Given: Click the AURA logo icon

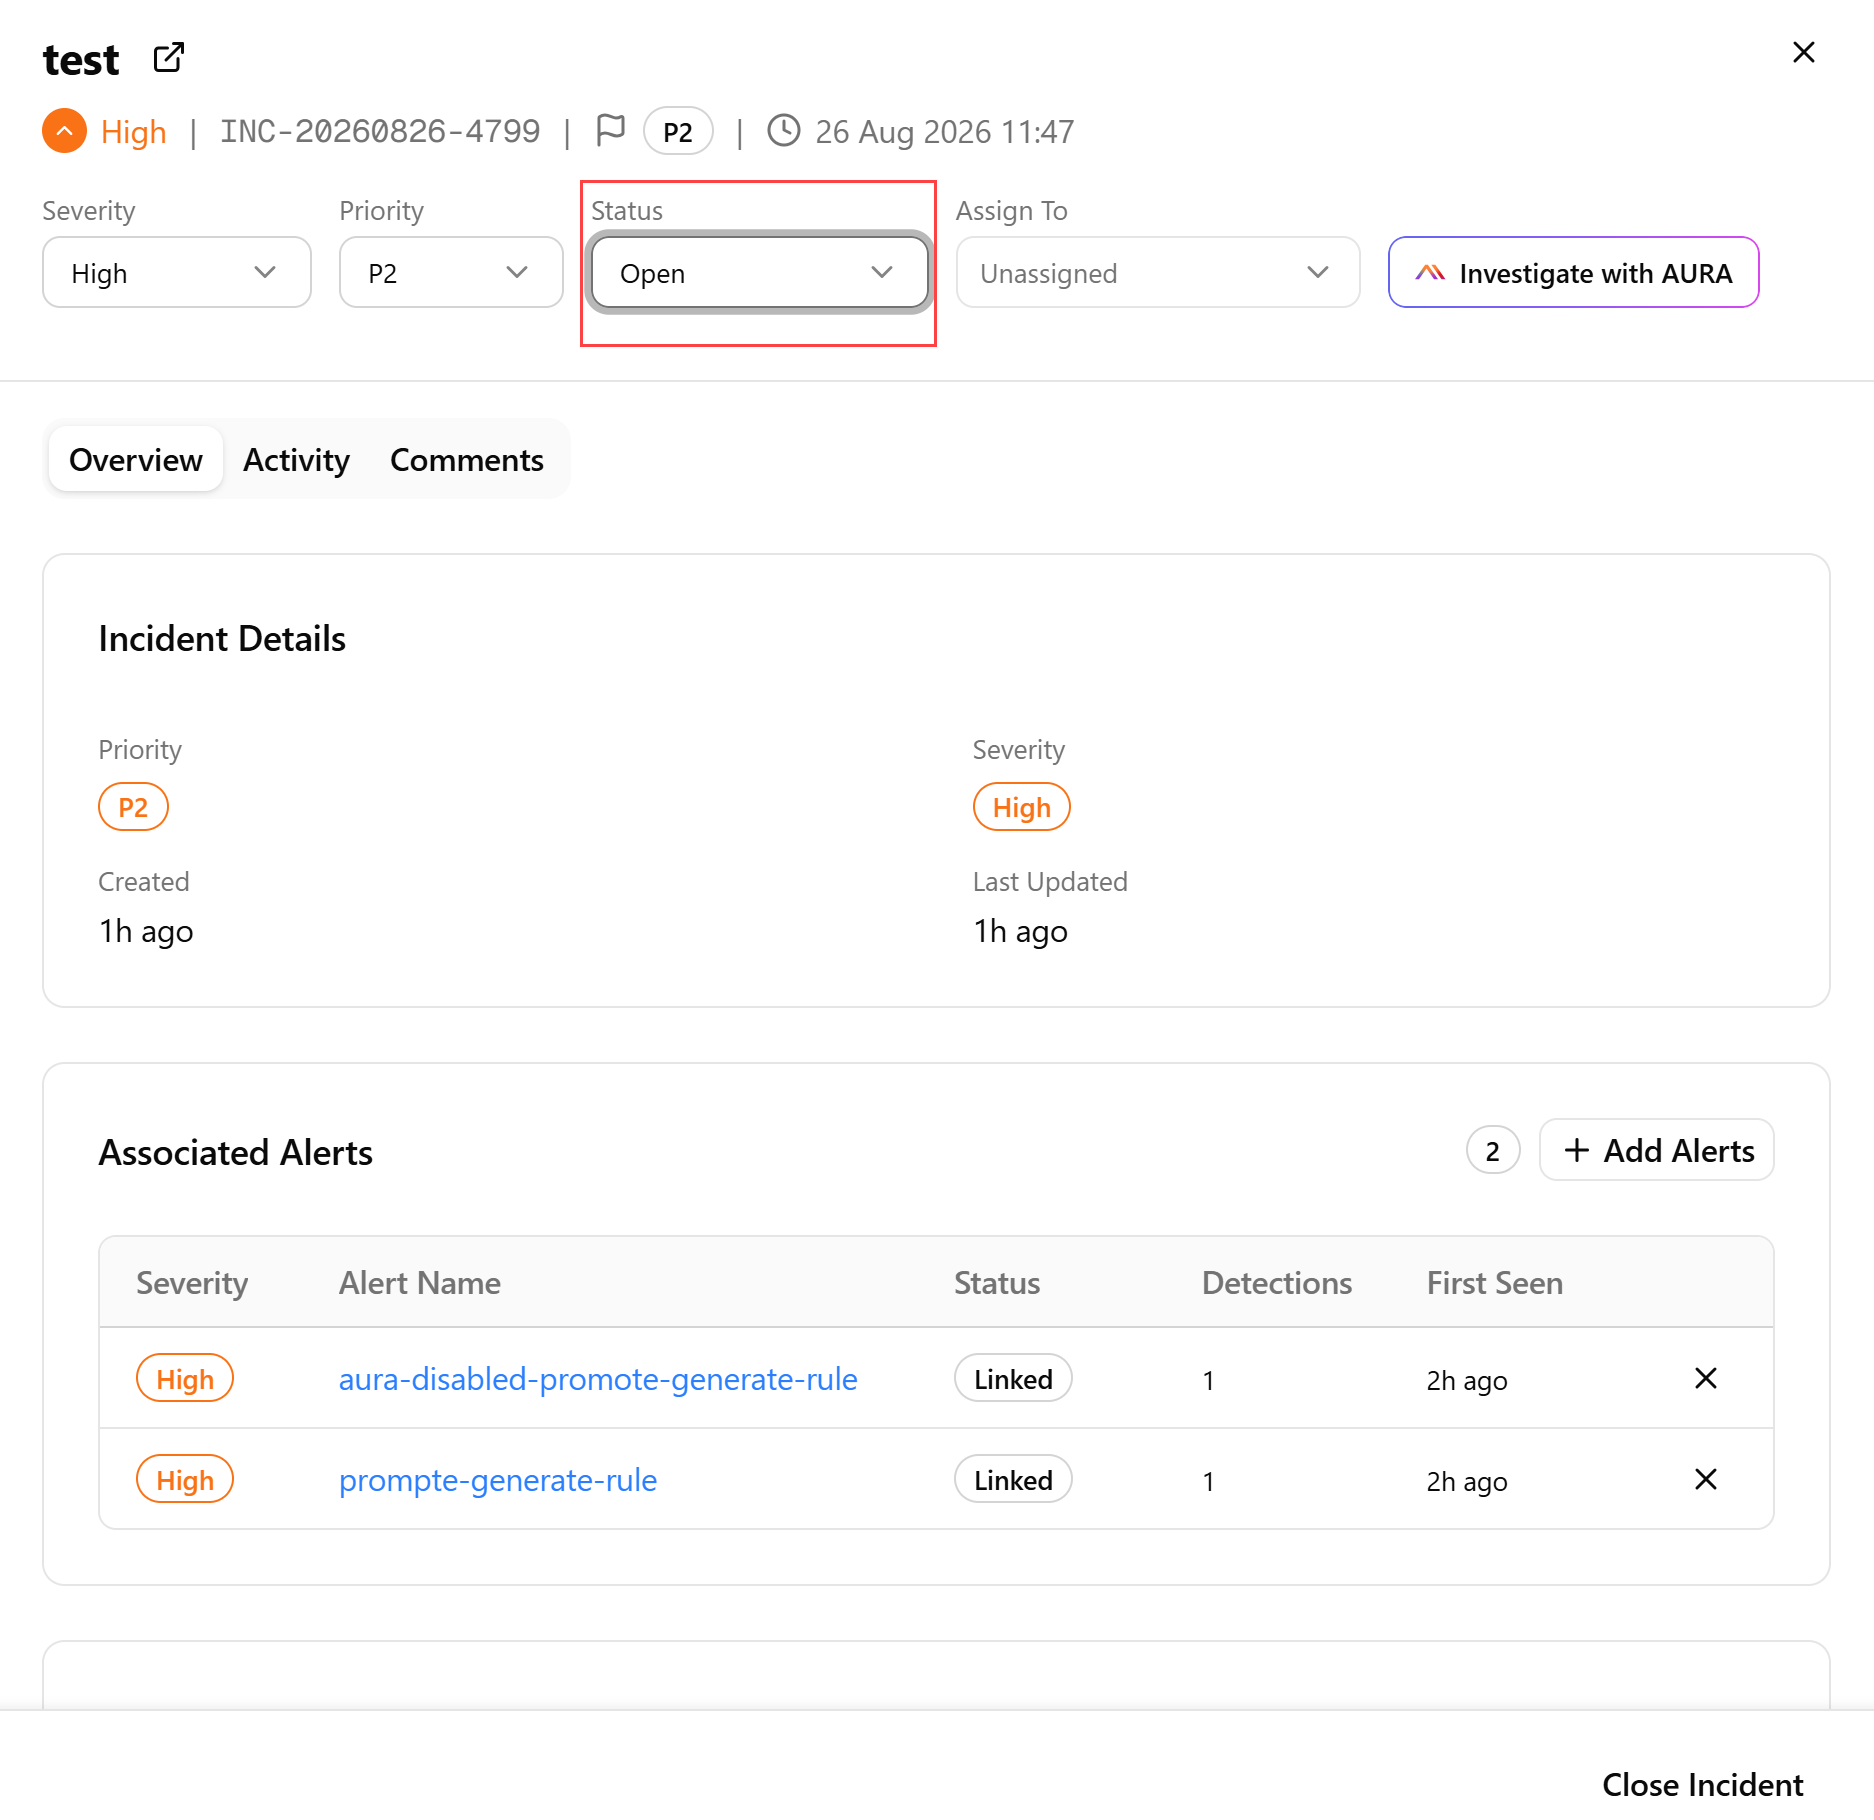Looking at the screenshot, I should tap(1430, 273).
